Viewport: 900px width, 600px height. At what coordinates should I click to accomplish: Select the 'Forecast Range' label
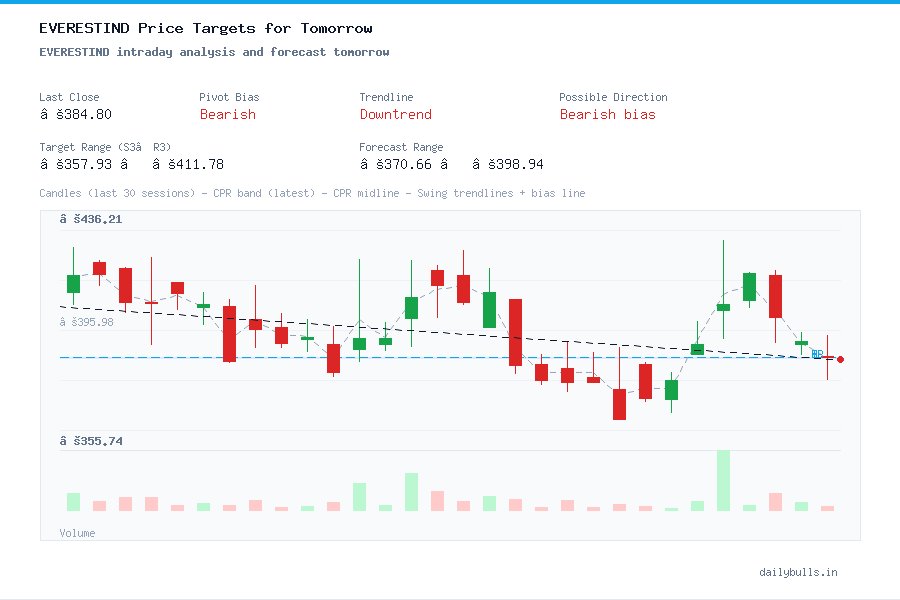tap(401, 147)
